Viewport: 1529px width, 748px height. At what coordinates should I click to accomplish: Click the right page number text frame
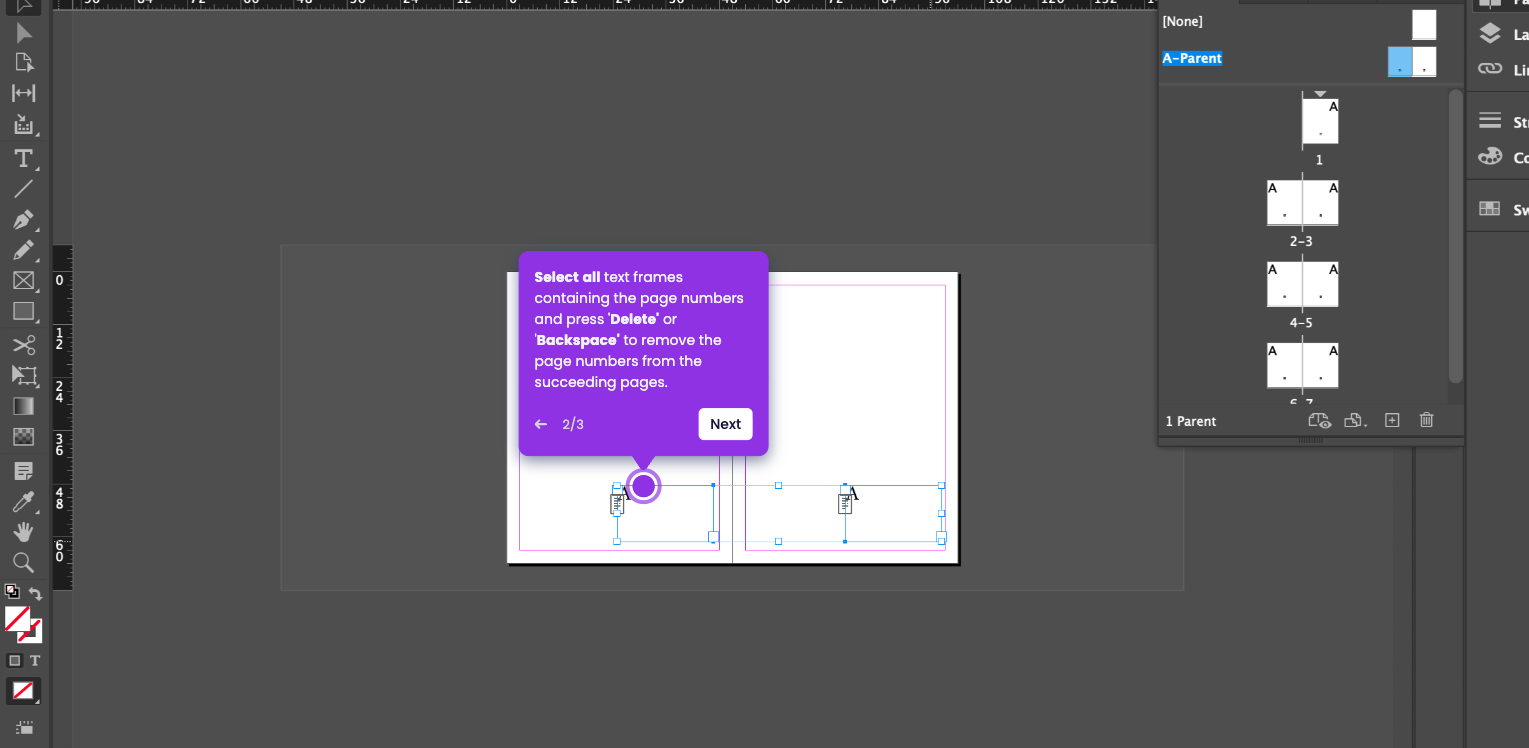[893, 513]
